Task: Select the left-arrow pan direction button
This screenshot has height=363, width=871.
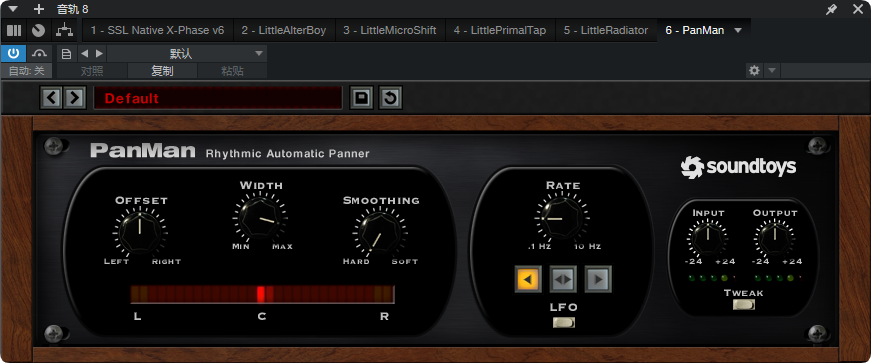Action: [528, 279]
